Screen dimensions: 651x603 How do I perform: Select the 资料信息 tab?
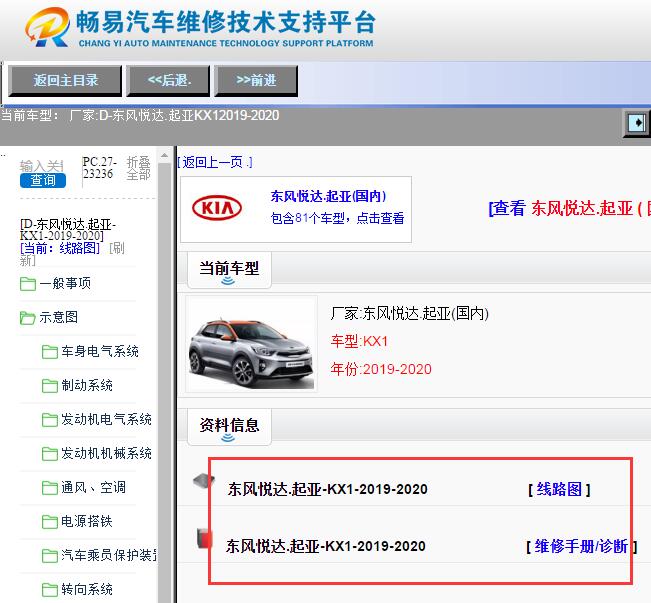229,427
